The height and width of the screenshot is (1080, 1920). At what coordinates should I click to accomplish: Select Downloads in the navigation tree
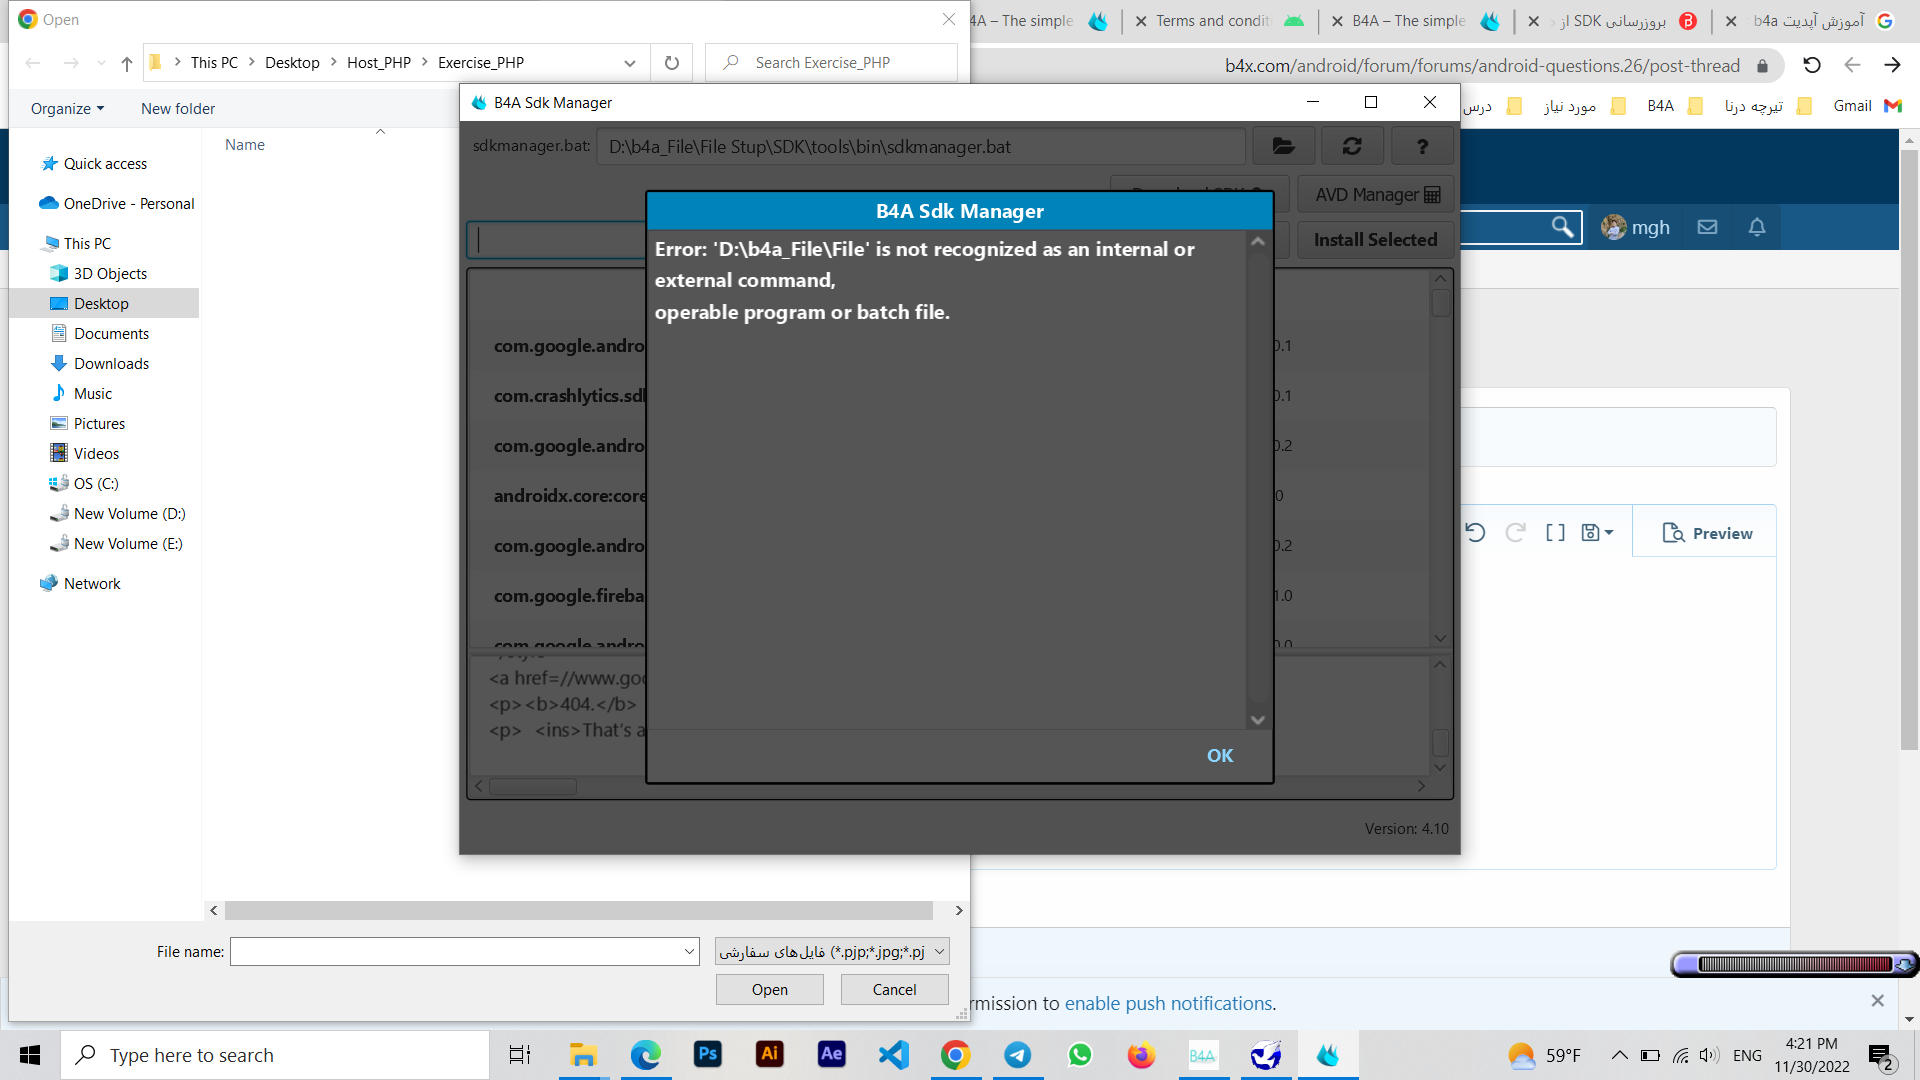pos(111,363)
